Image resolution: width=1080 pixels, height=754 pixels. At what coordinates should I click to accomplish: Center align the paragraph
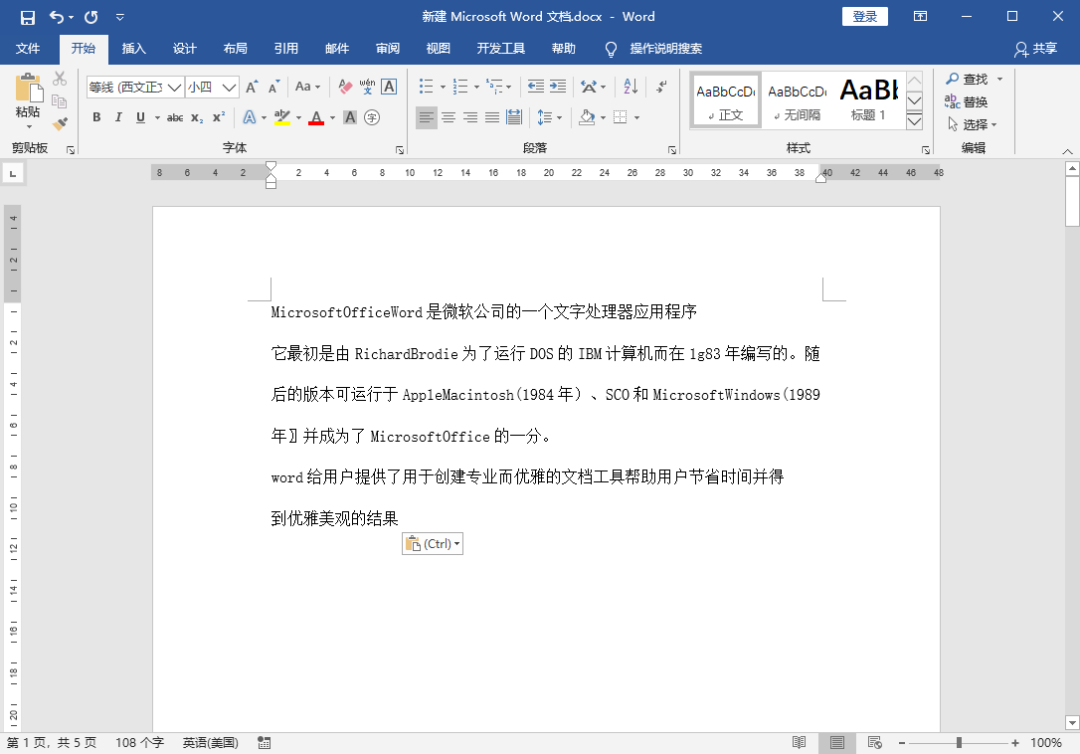click(448, 117)
